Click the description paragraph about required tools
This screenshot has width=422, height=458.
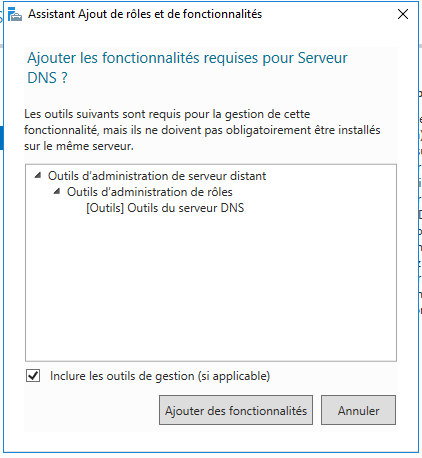(x=202, y=130)
